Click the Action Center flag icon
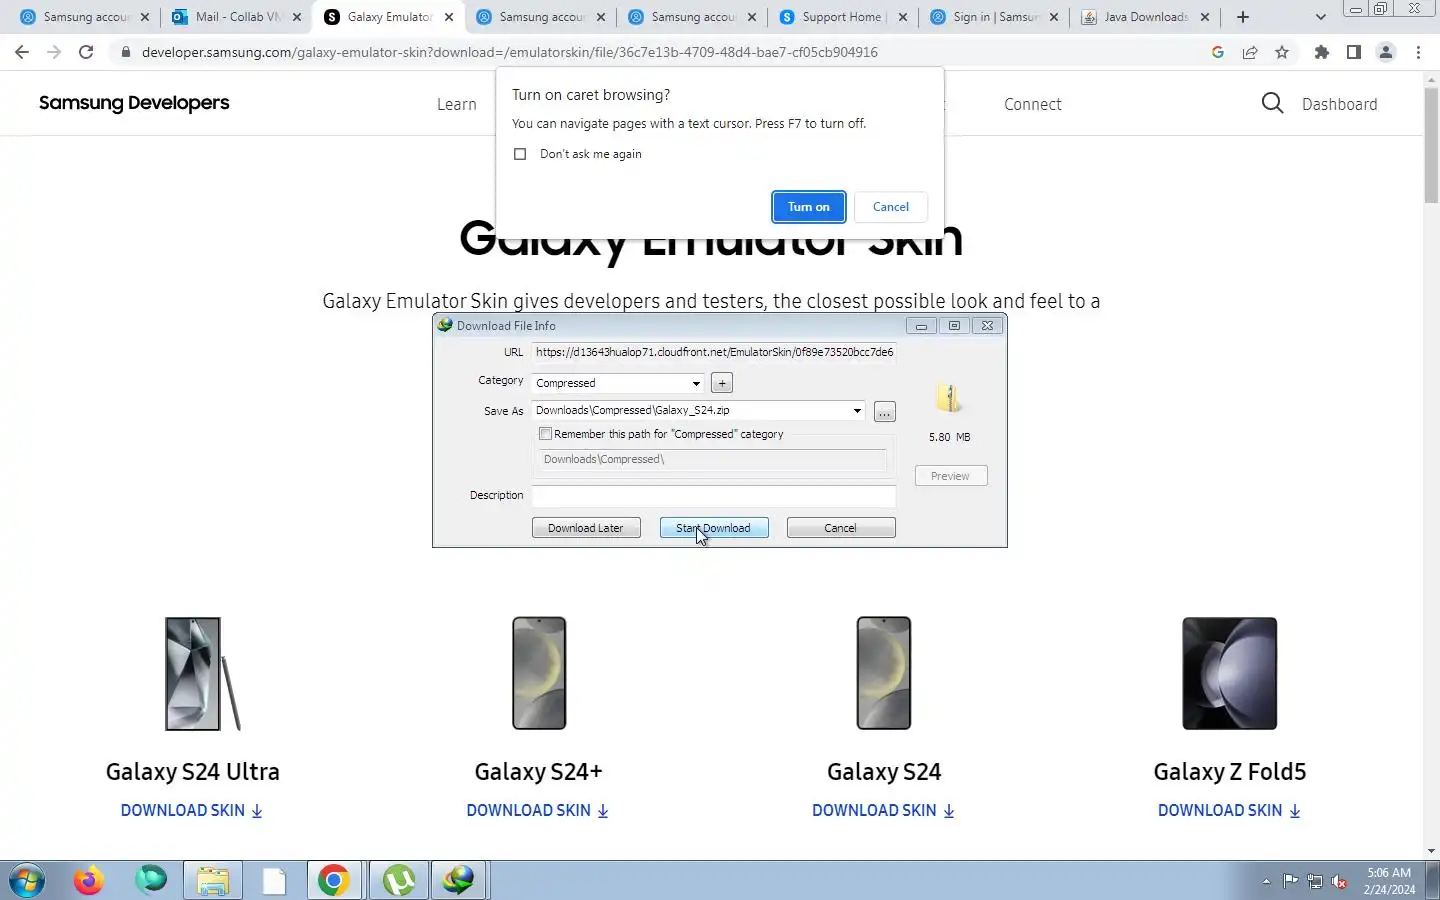Viewport: 1440px width, 900px height. tap(1291, 882)
